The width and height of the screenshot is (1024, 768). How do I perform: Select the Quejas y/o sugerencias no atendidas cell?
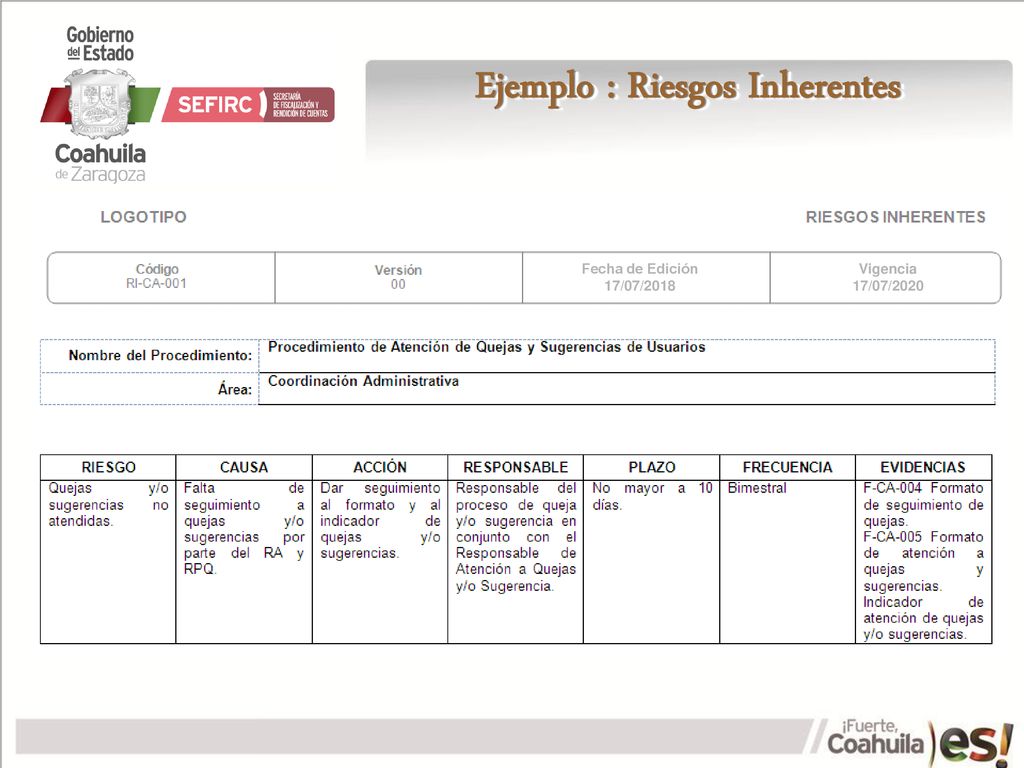click(x=108, y=562)
